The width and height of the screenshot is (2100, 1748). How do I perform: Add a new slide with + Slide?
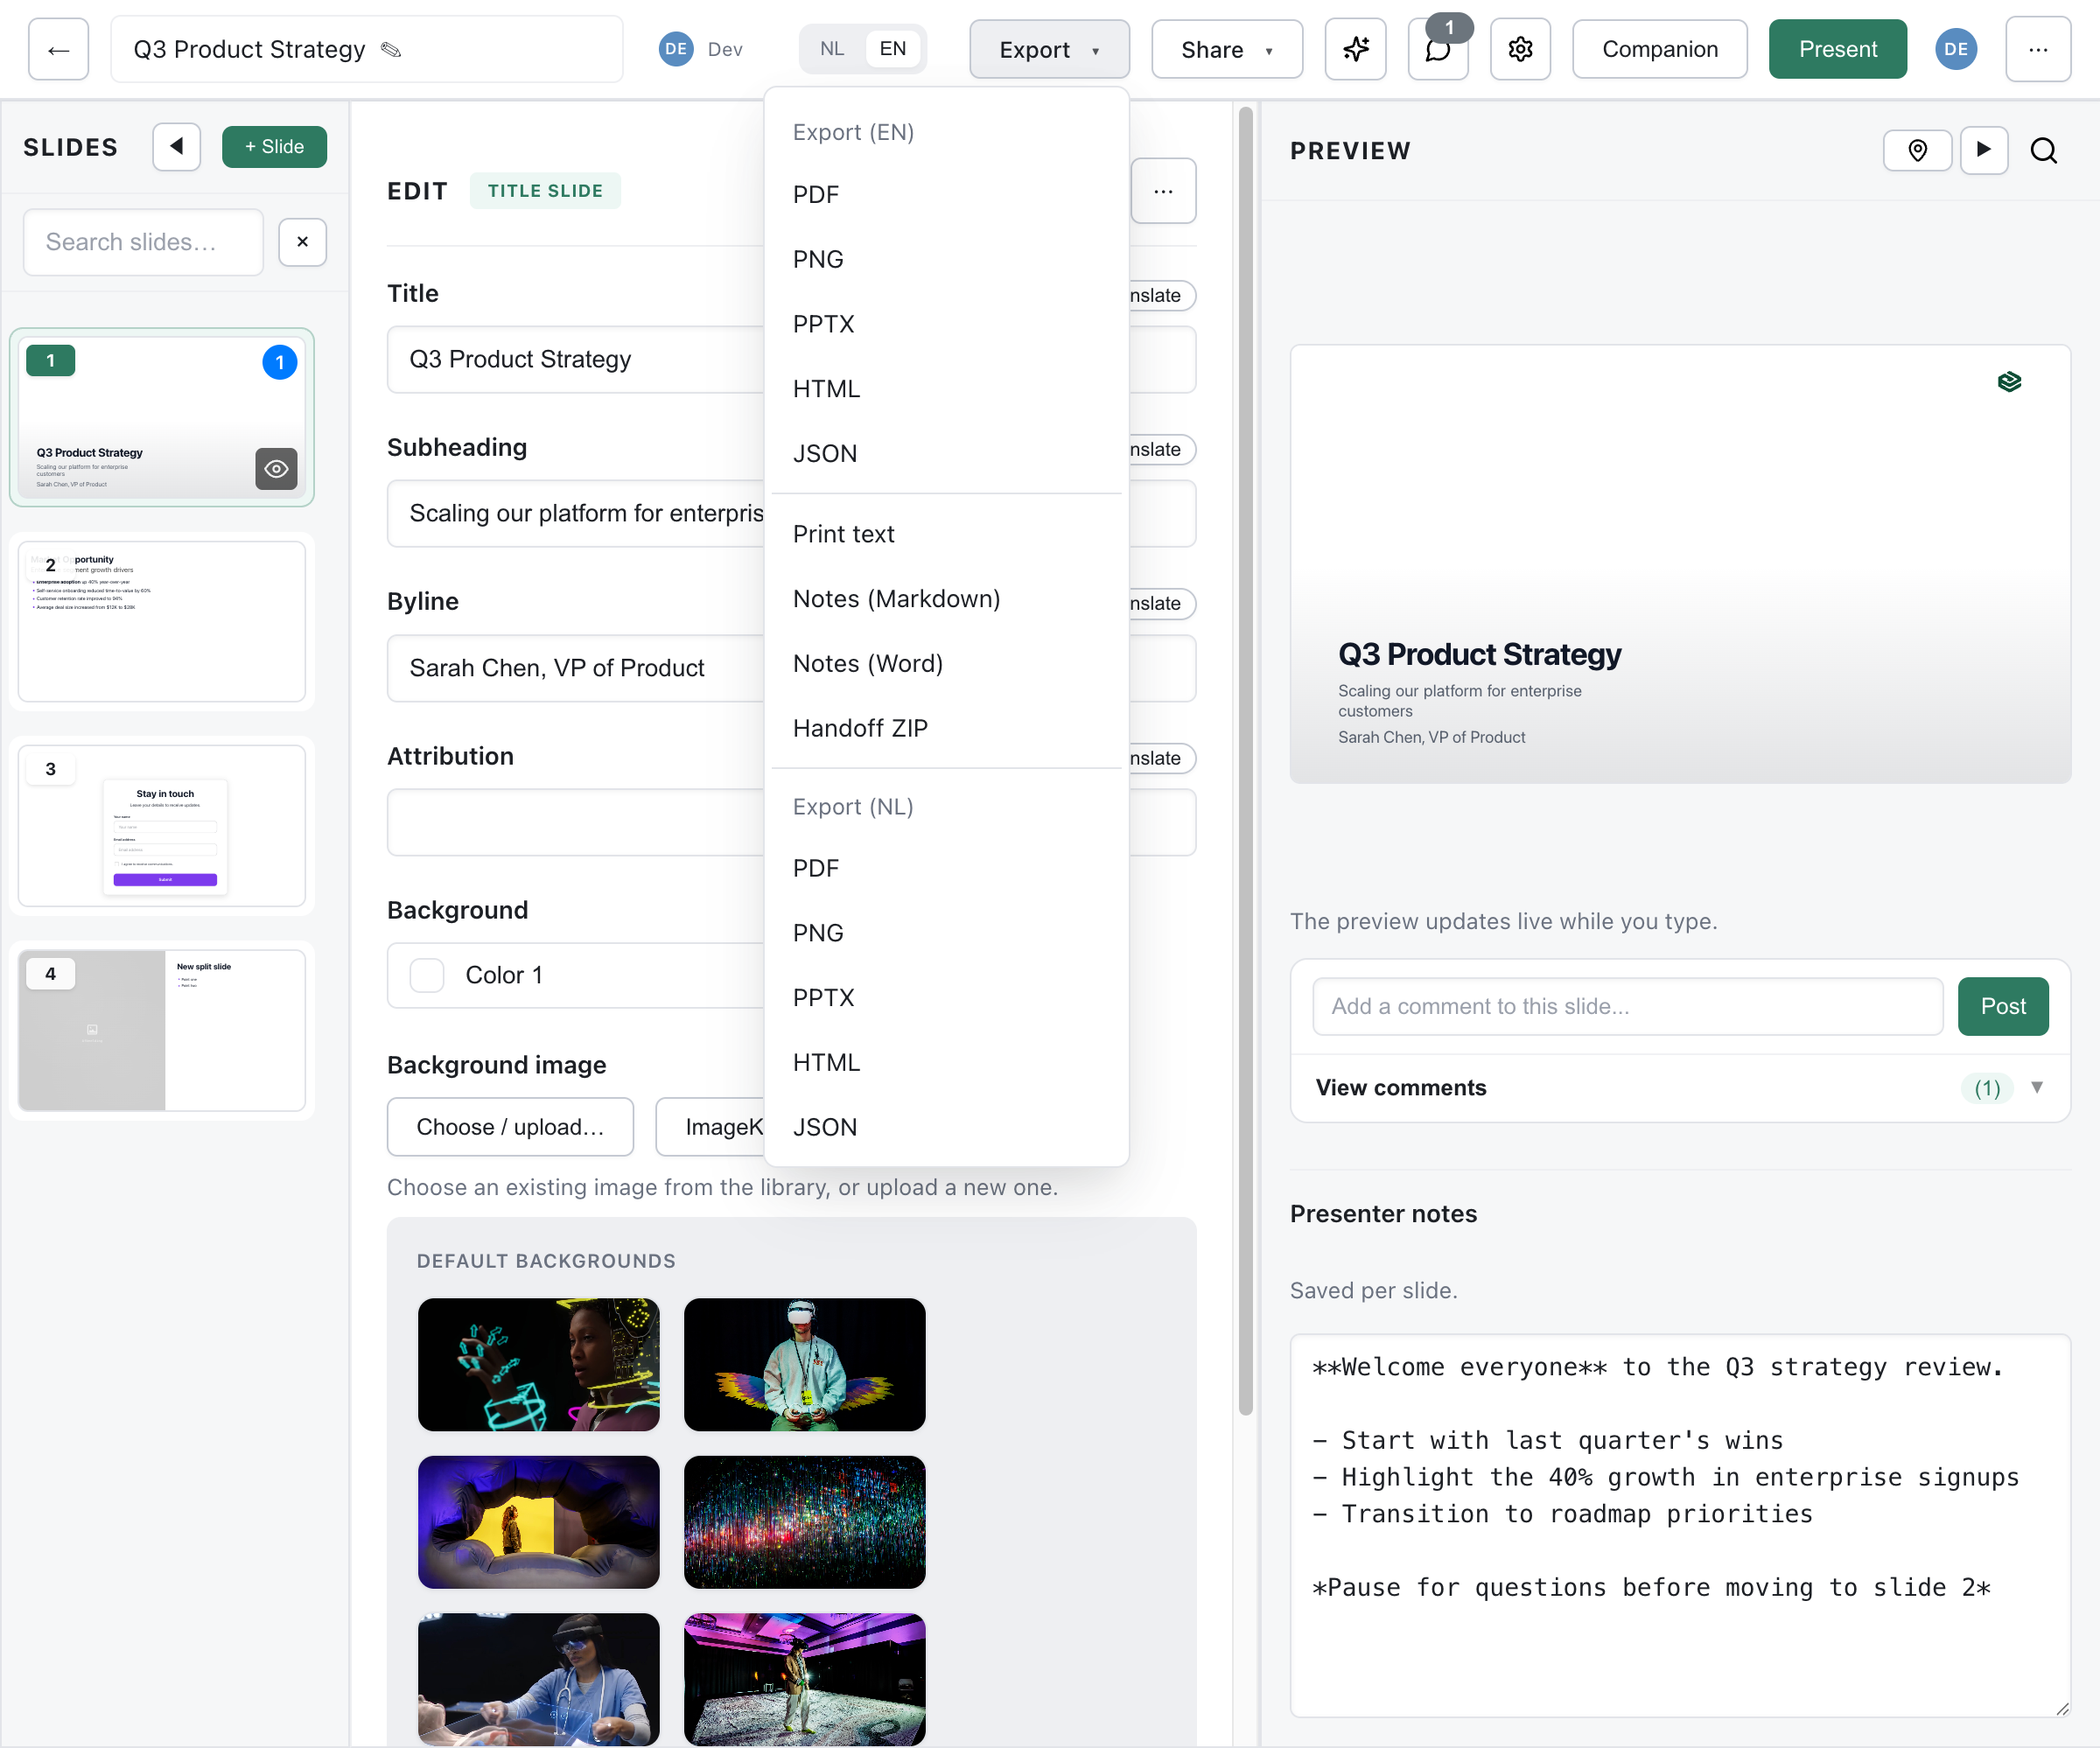pos(274,147)
